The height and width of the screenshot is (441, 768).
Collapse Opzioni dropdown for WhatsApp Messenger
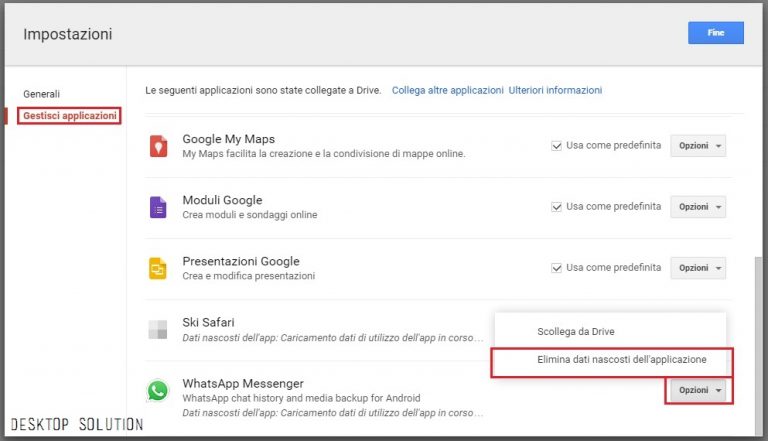coord(698,390)
